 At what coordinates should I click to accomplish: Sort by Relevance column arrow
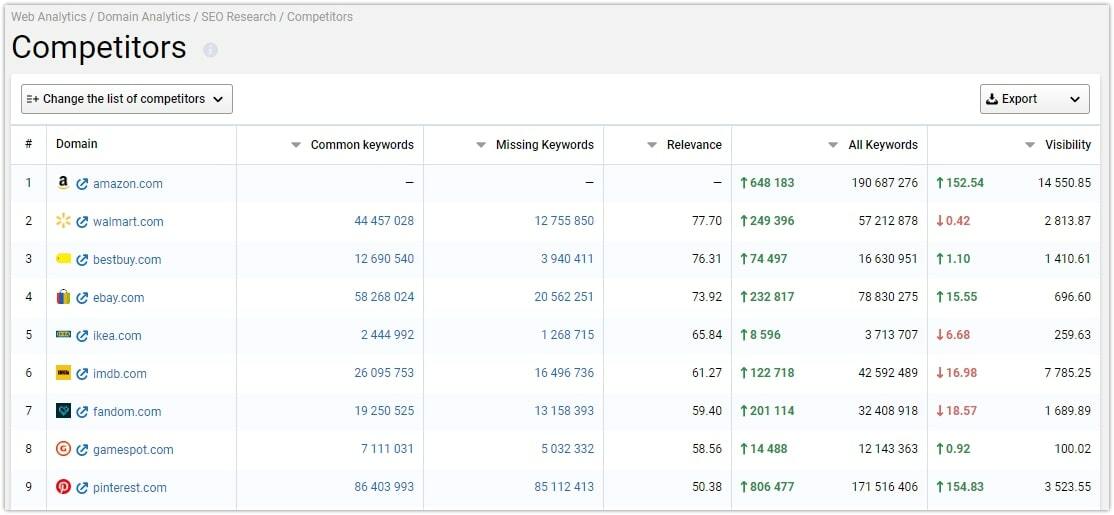pos(651,145)
